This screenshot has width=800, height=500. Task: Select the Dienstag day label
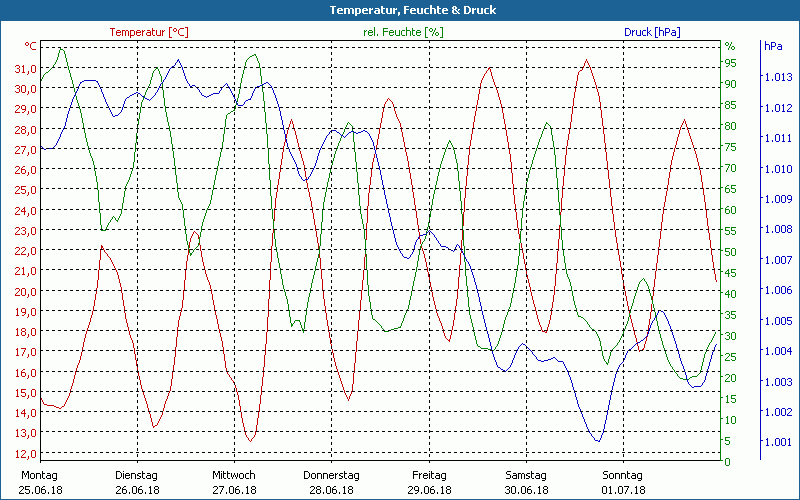[137, 475]
